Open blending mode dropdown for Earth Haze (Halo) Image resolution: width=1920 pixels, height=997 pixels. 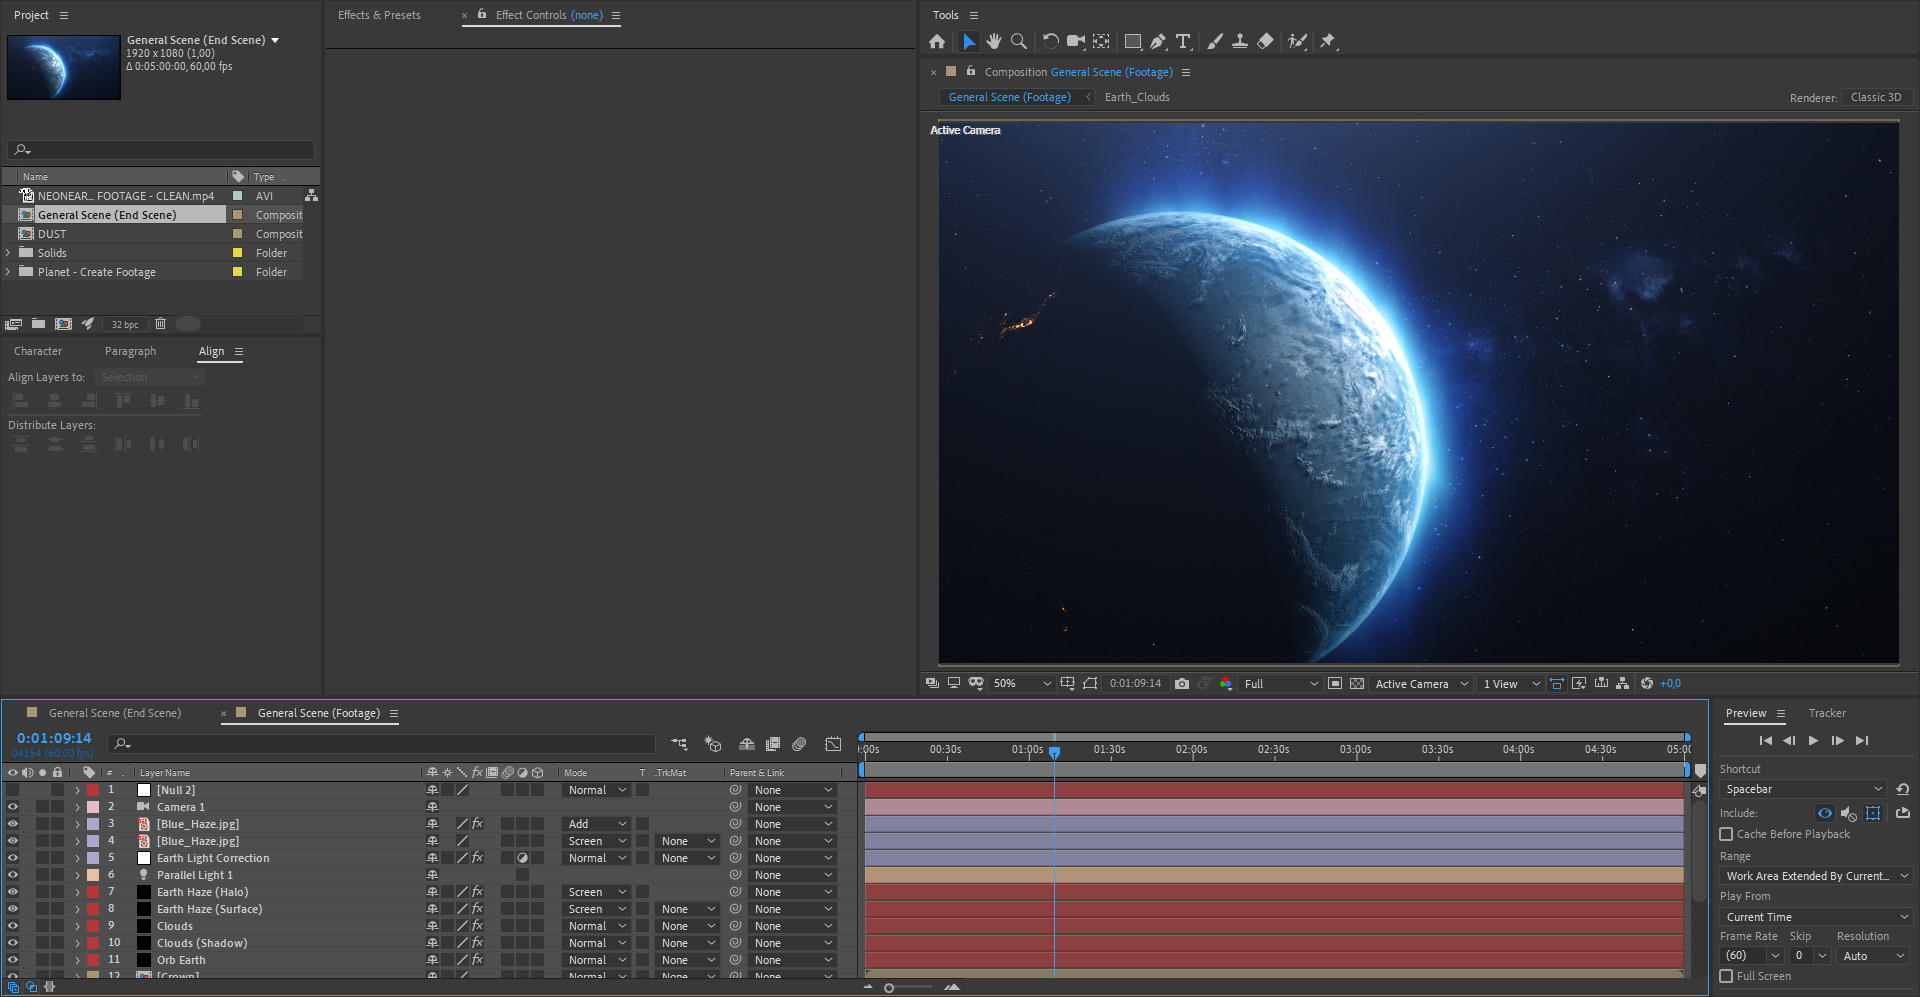click(x=597, y=892)
